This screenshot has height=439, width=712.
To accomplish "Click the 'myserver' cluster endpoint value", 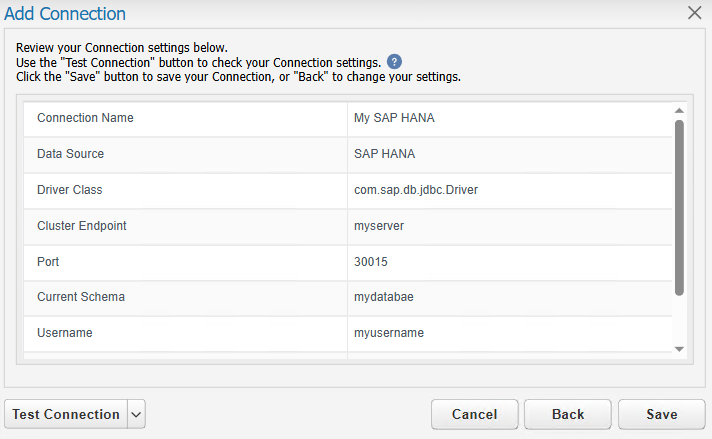I will tap(379, 226).
